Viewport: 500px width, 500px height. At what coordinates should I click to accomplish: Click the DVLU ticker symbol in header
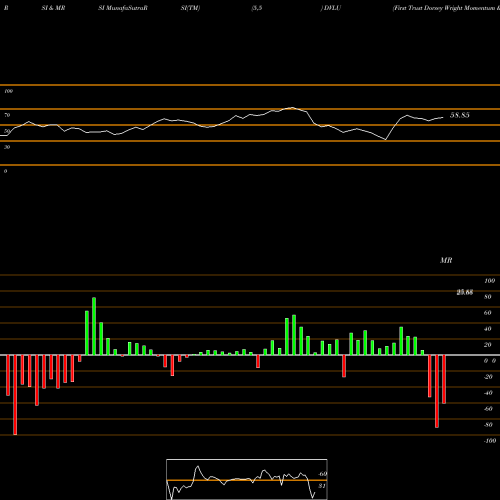[x=332, y=8]
